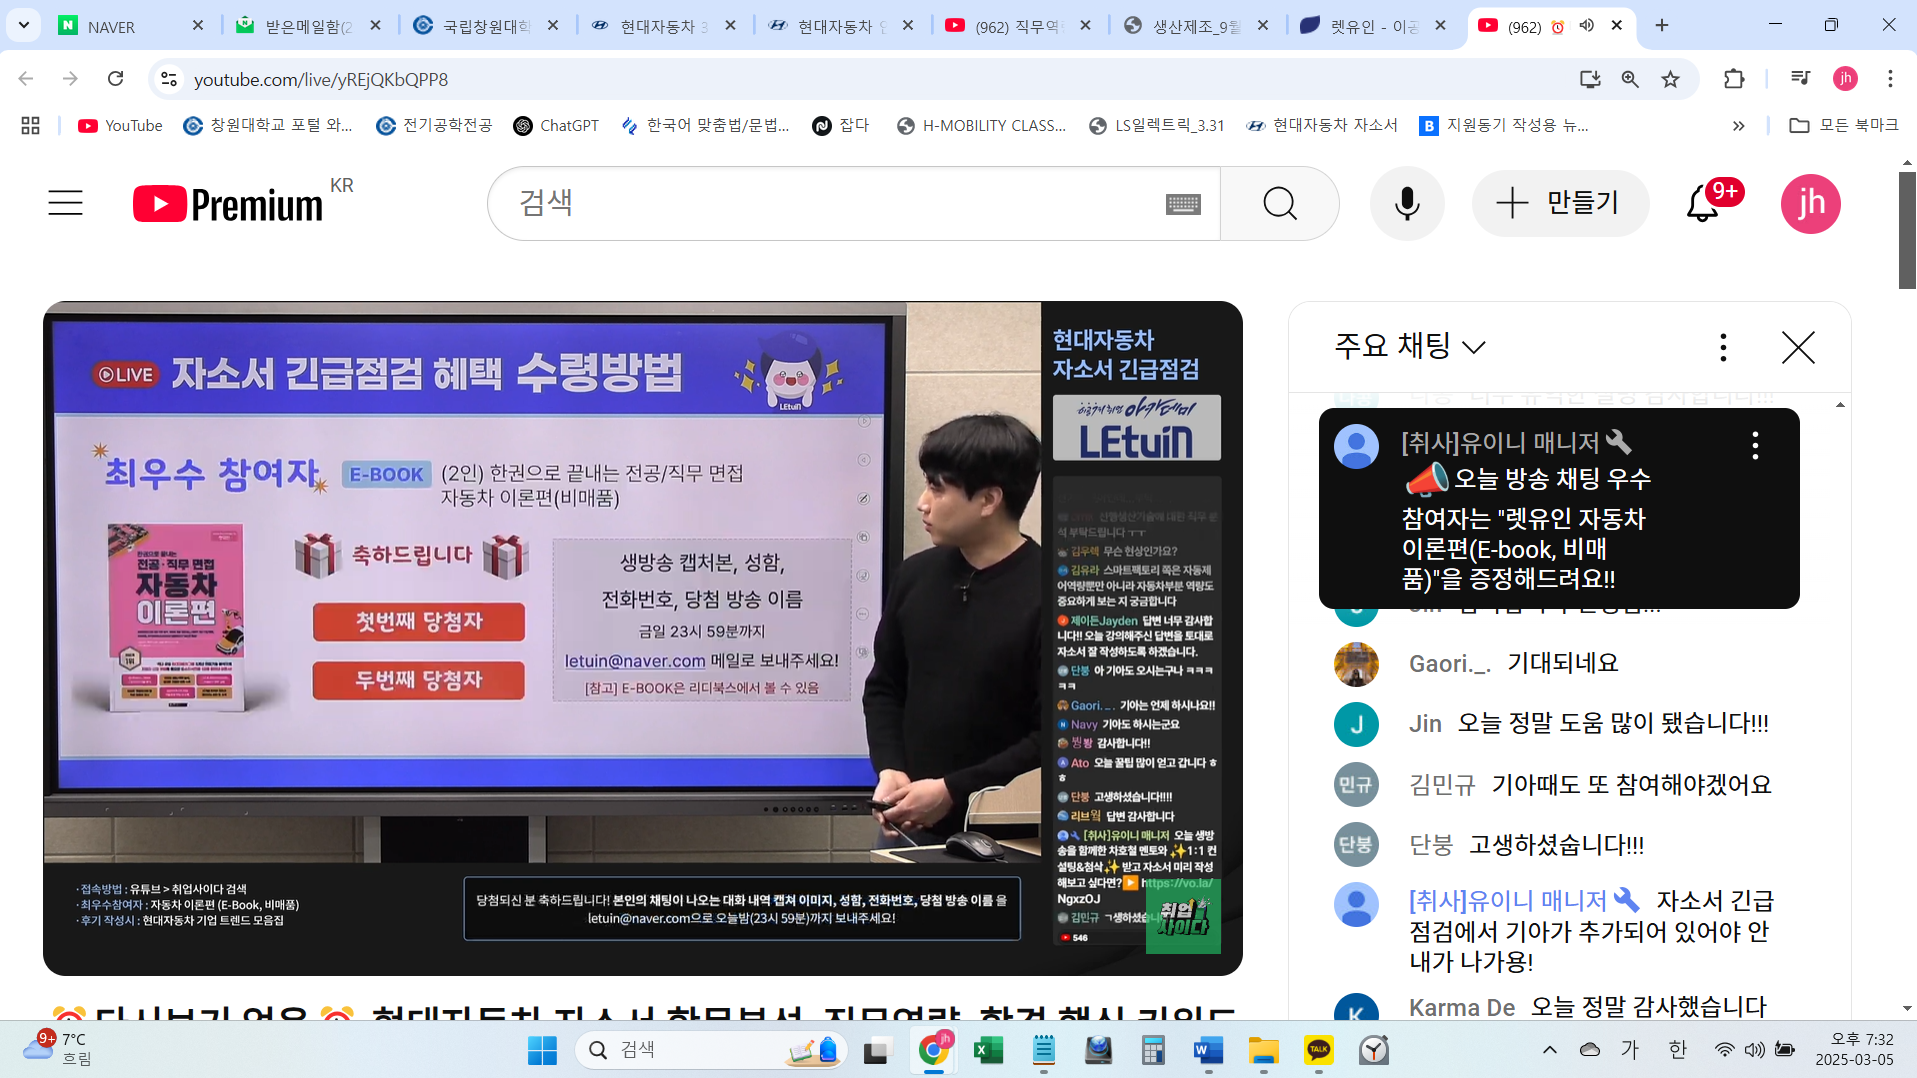Click the browser address bar URL

coord(321,79)
